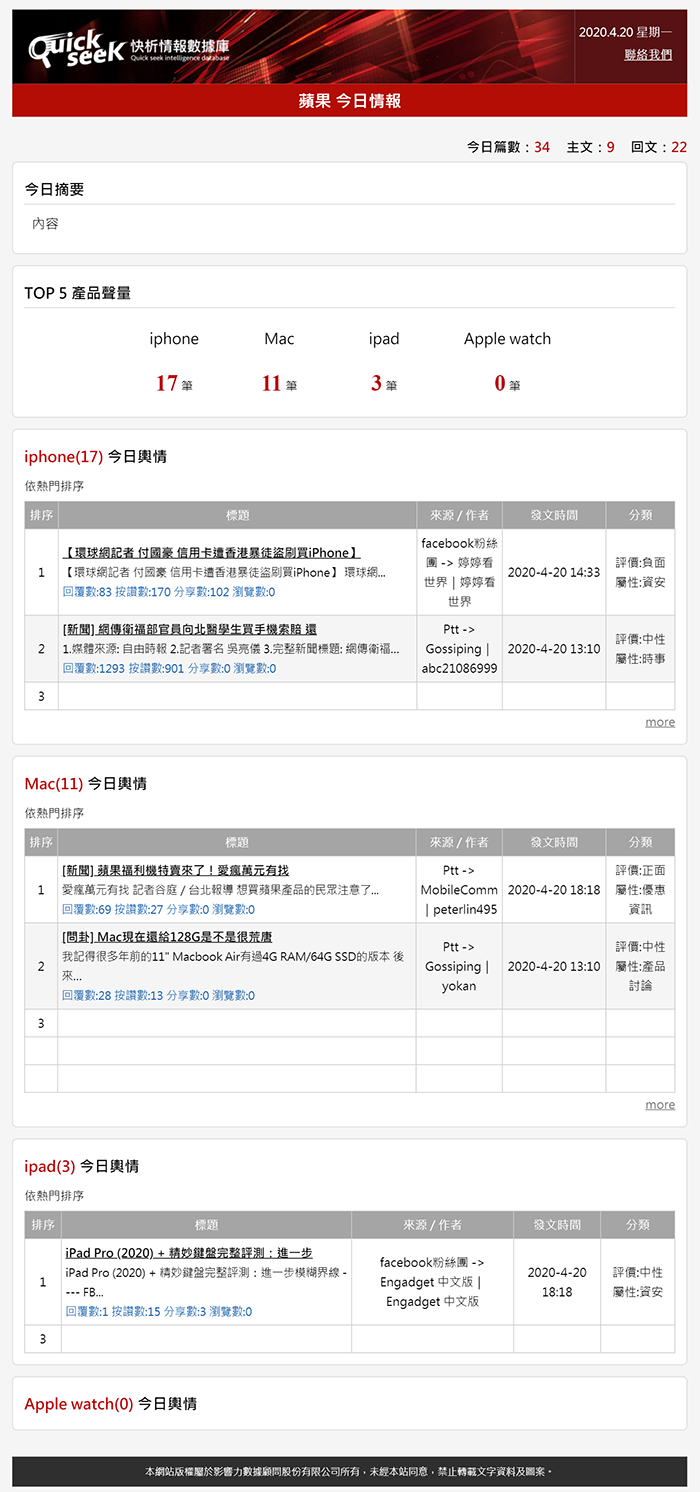
Task: Click the source cell with abc21086999
Action: (x=460, y=649)
